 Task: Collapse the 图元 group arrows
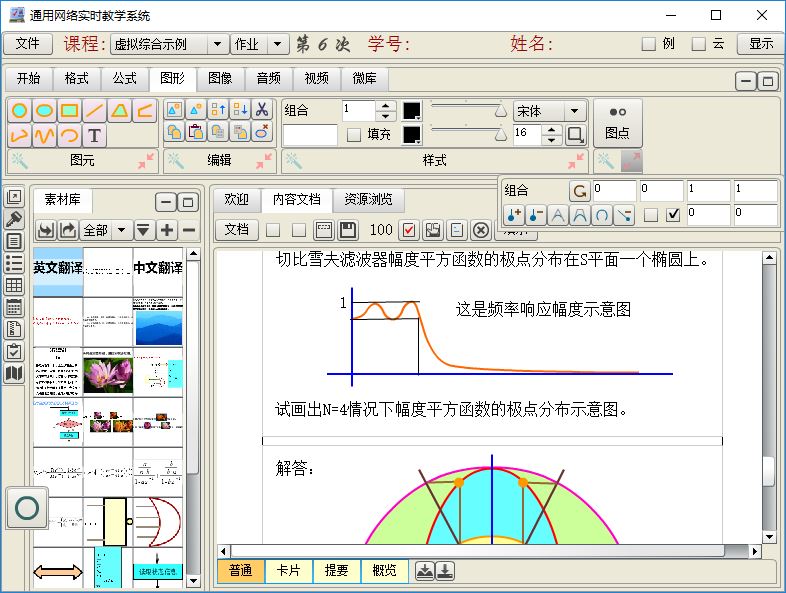tap(146, 161)
